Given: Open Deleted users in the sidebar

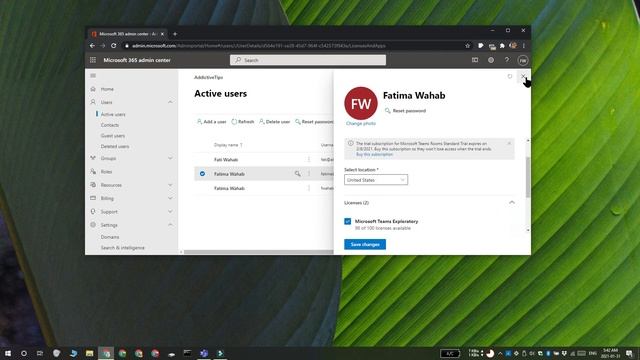Looking at the screenshot, I should coord(115,146).
